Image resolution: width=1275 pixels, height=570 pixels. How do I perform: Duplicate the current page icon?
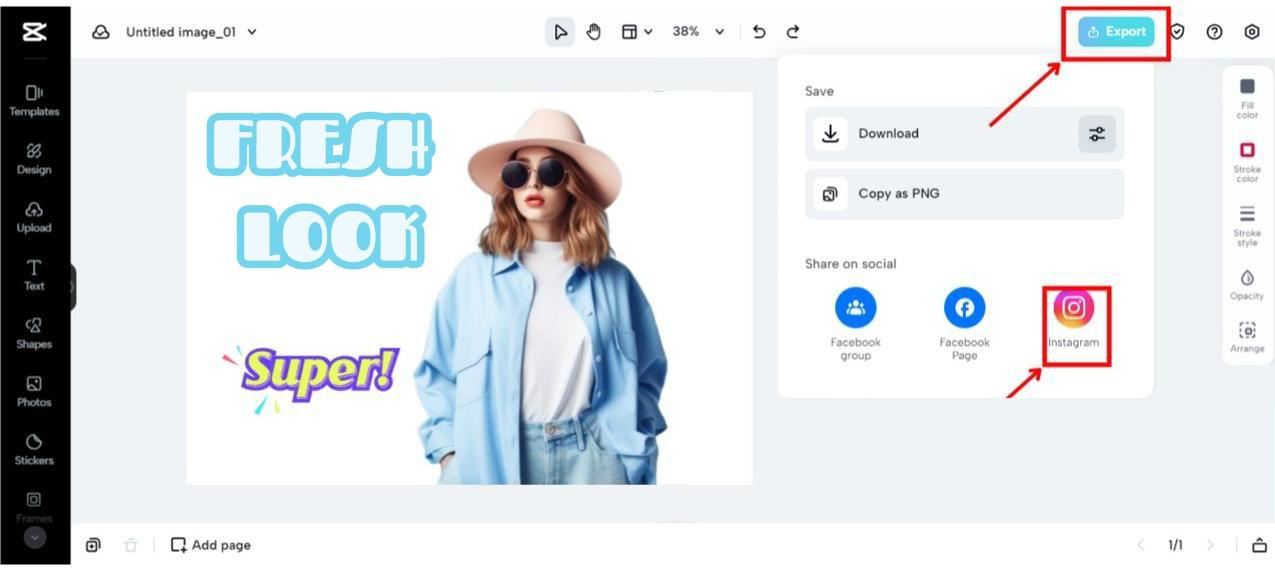click(x=93, y=545)
